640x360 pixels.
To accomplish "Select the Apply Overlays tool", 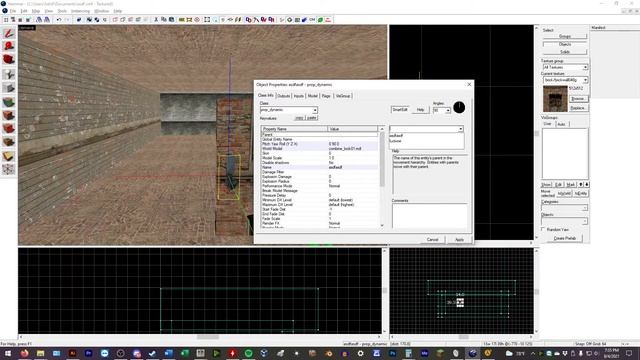I will pyautogui.click(x=9, y=142).
